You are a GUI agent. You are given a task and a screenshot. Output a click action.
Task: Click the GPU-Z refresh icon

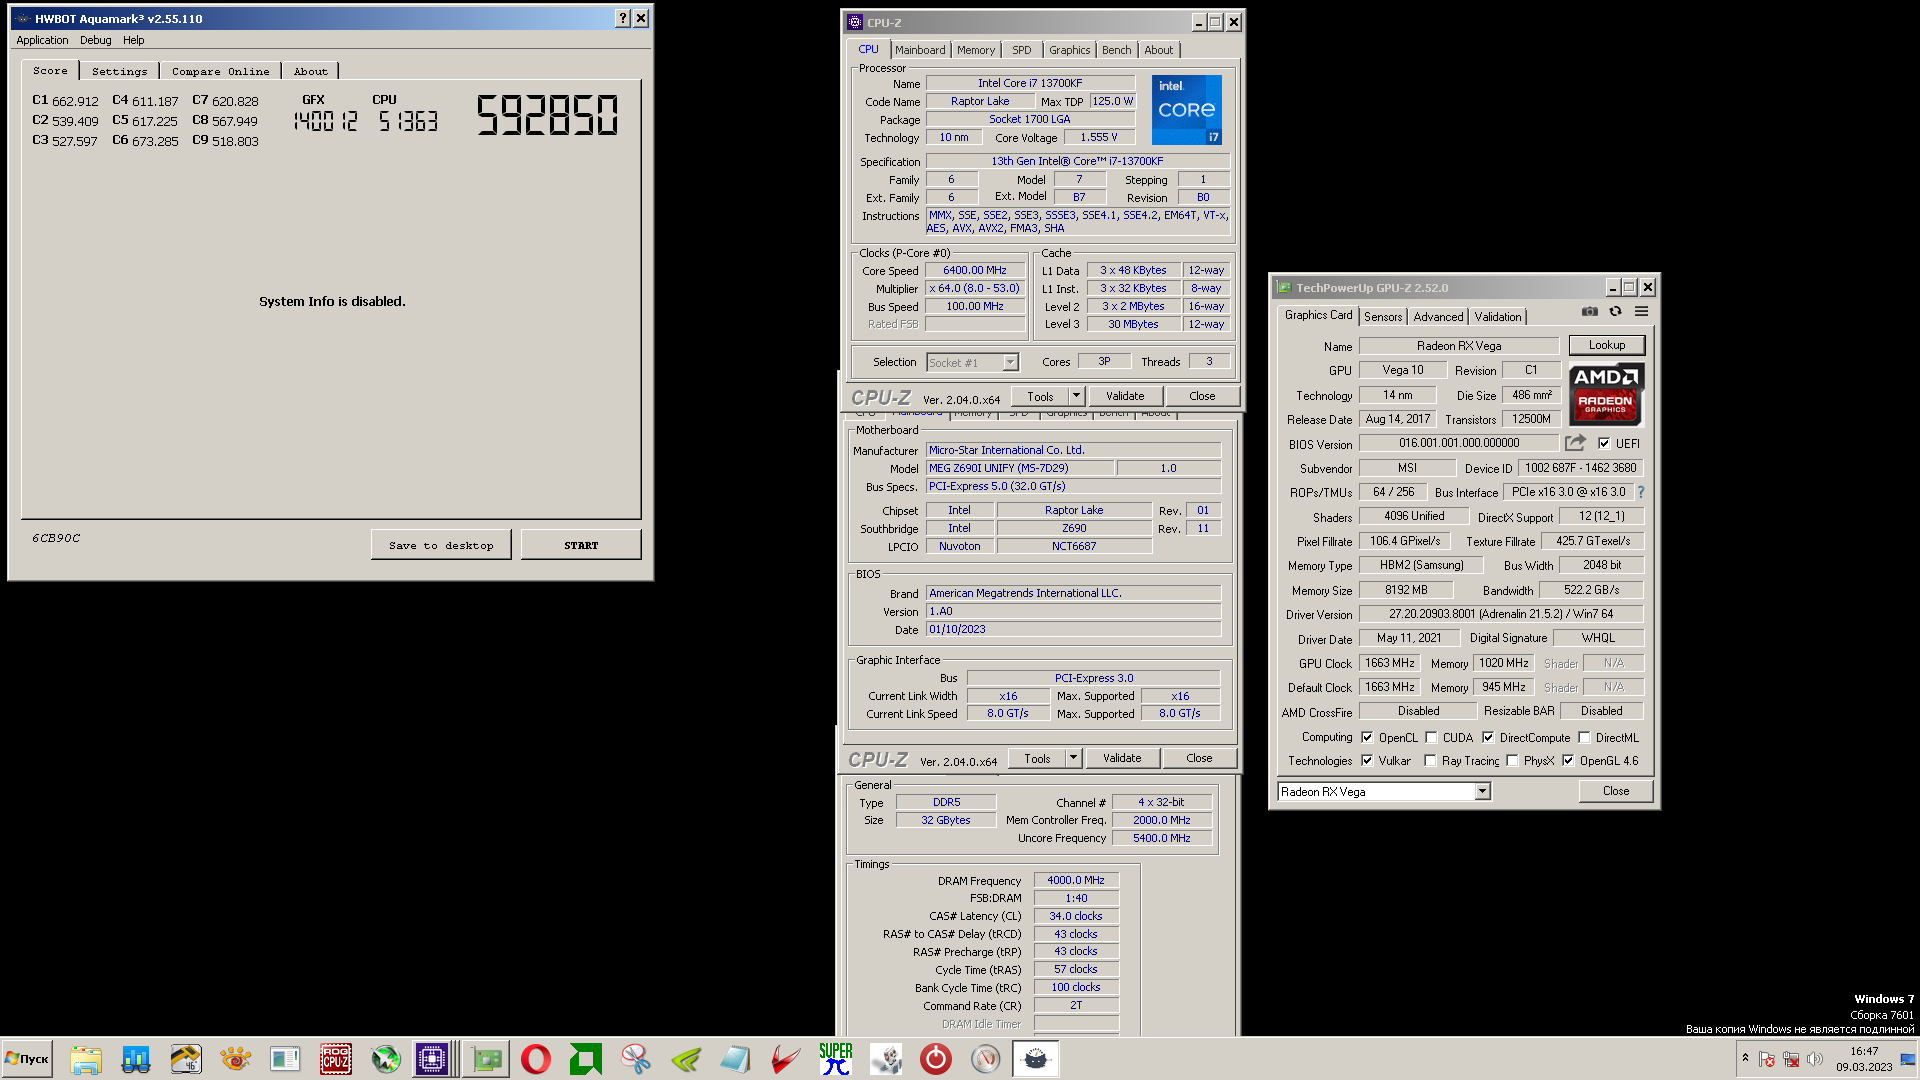1615,312
